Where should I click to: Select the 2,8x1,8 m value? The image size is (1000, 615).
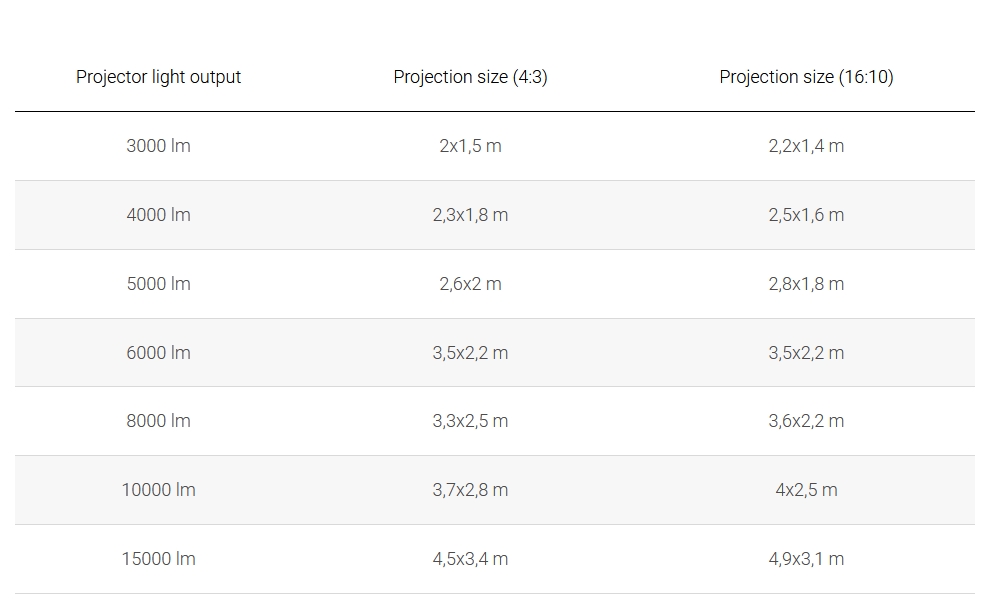pos(806,284)
